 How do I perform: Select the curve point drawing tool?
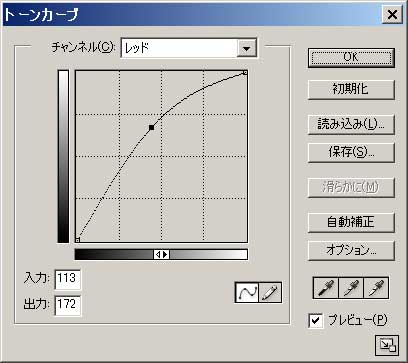click(x=247, y=292)
